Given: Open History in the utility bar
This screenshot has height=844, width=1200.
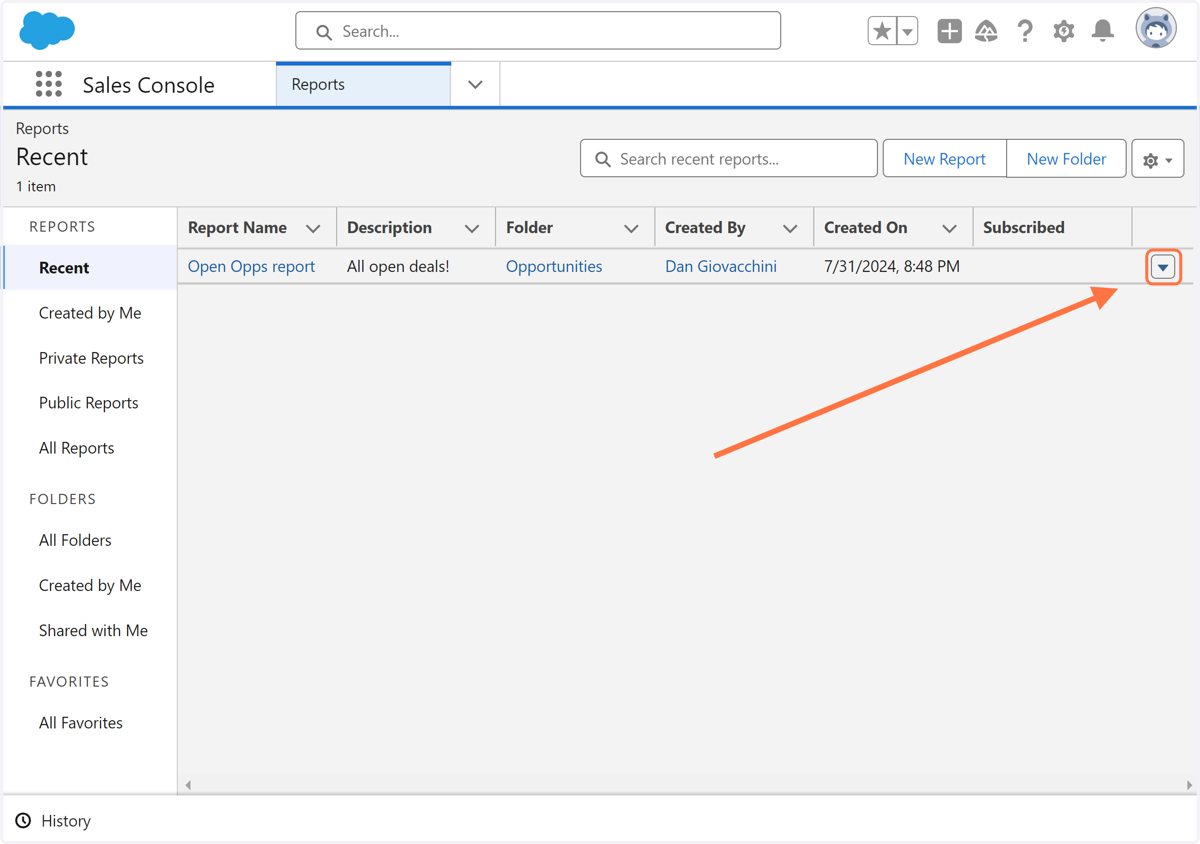Looking at the screenshot, I should [x=53, y=821].
